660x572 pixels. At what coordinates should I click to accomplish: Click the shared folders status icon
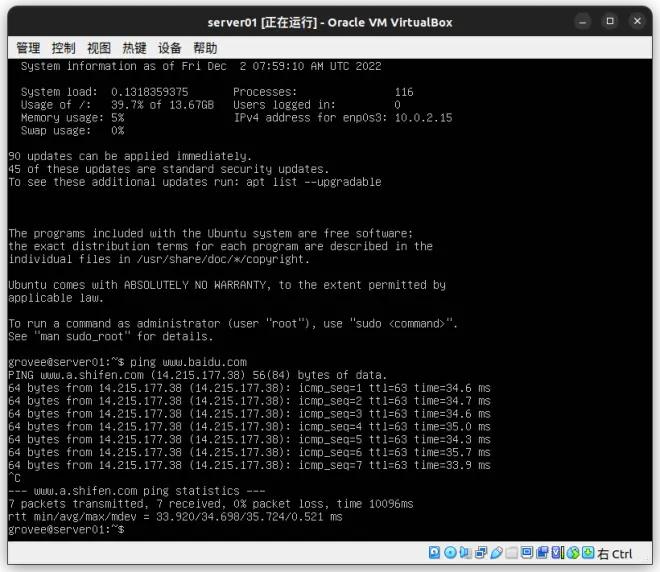(x=511, y=552)
